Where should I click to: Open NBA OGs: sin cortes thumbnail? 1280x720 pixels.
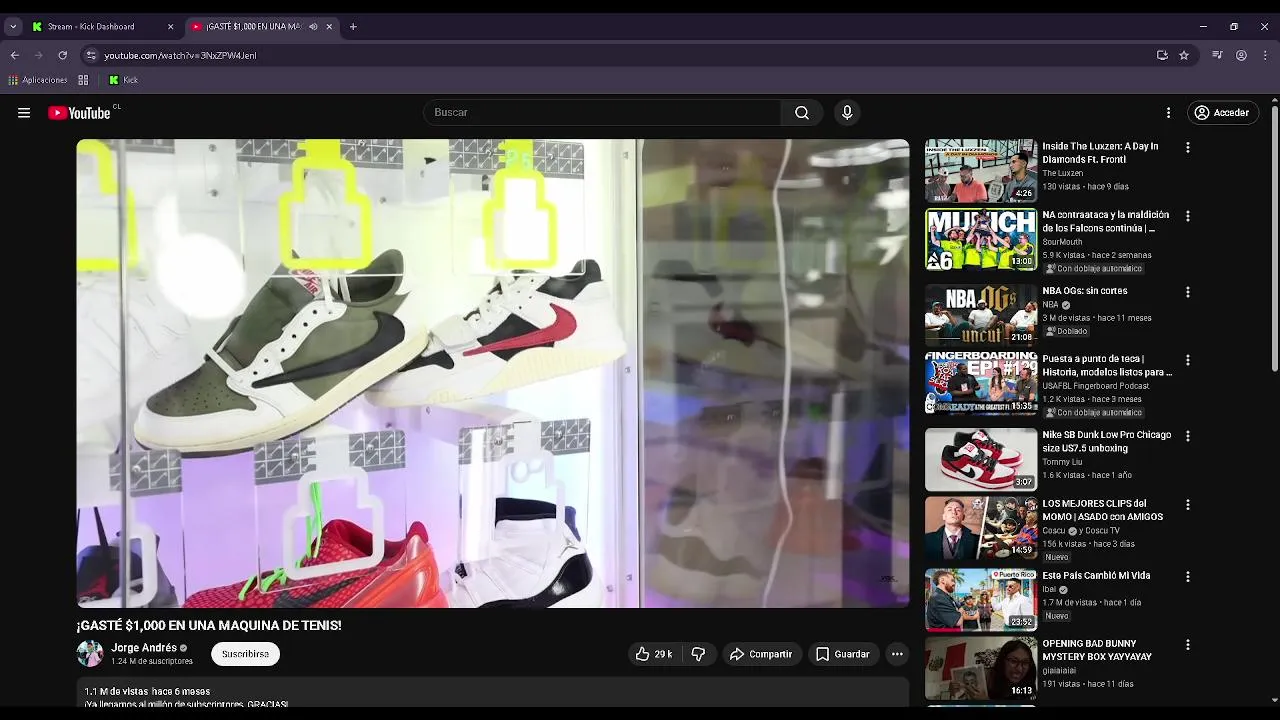click(x=981, y=315)
